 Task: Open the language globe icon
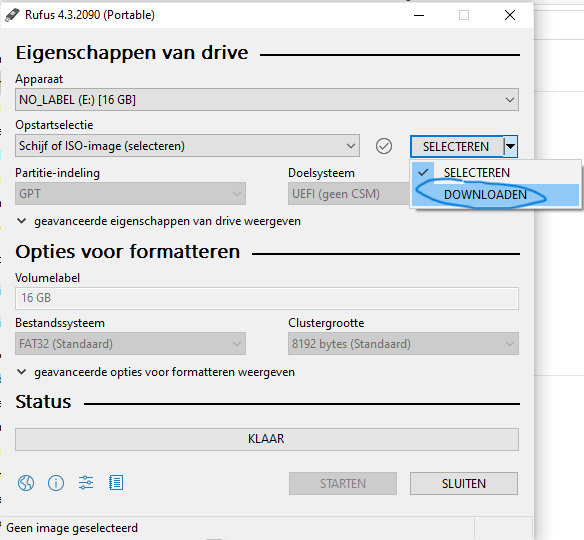(x=26, y=483)
